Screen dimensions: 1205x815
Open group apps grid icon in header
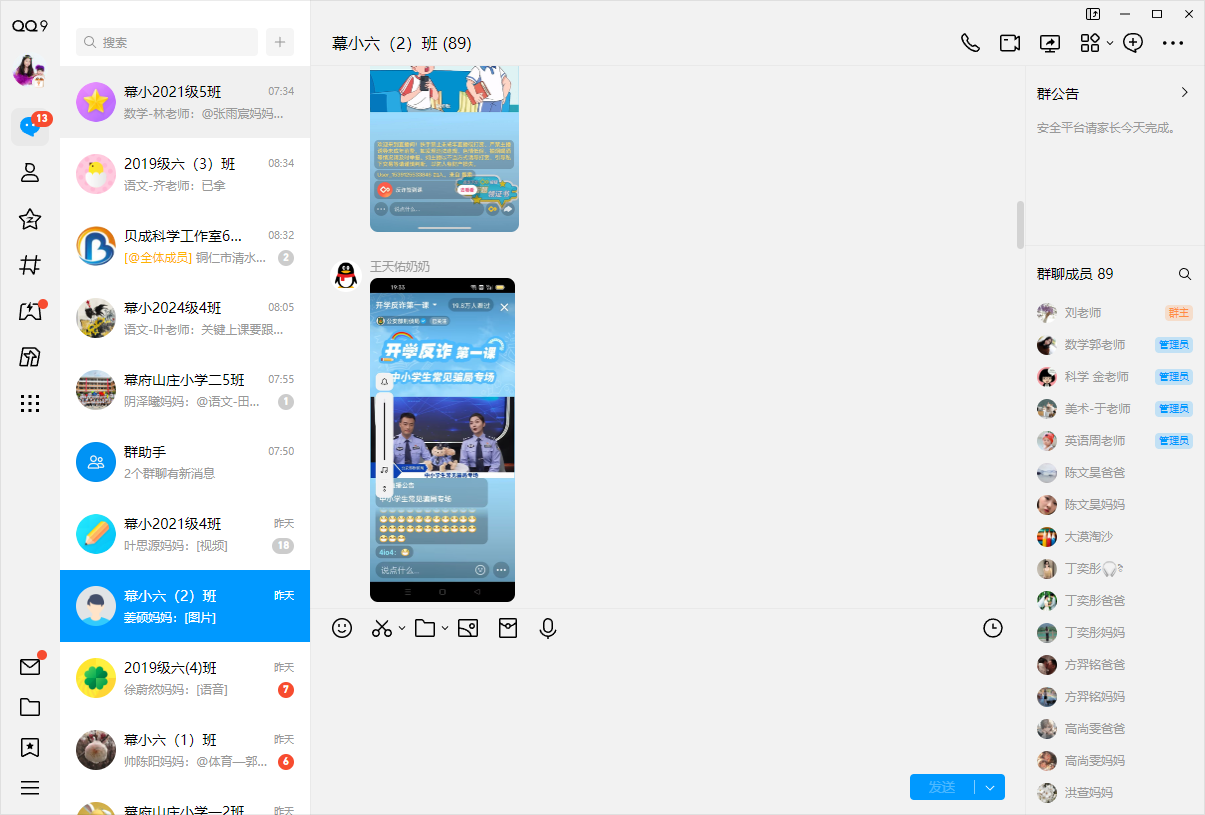(x=1090, y=43)
